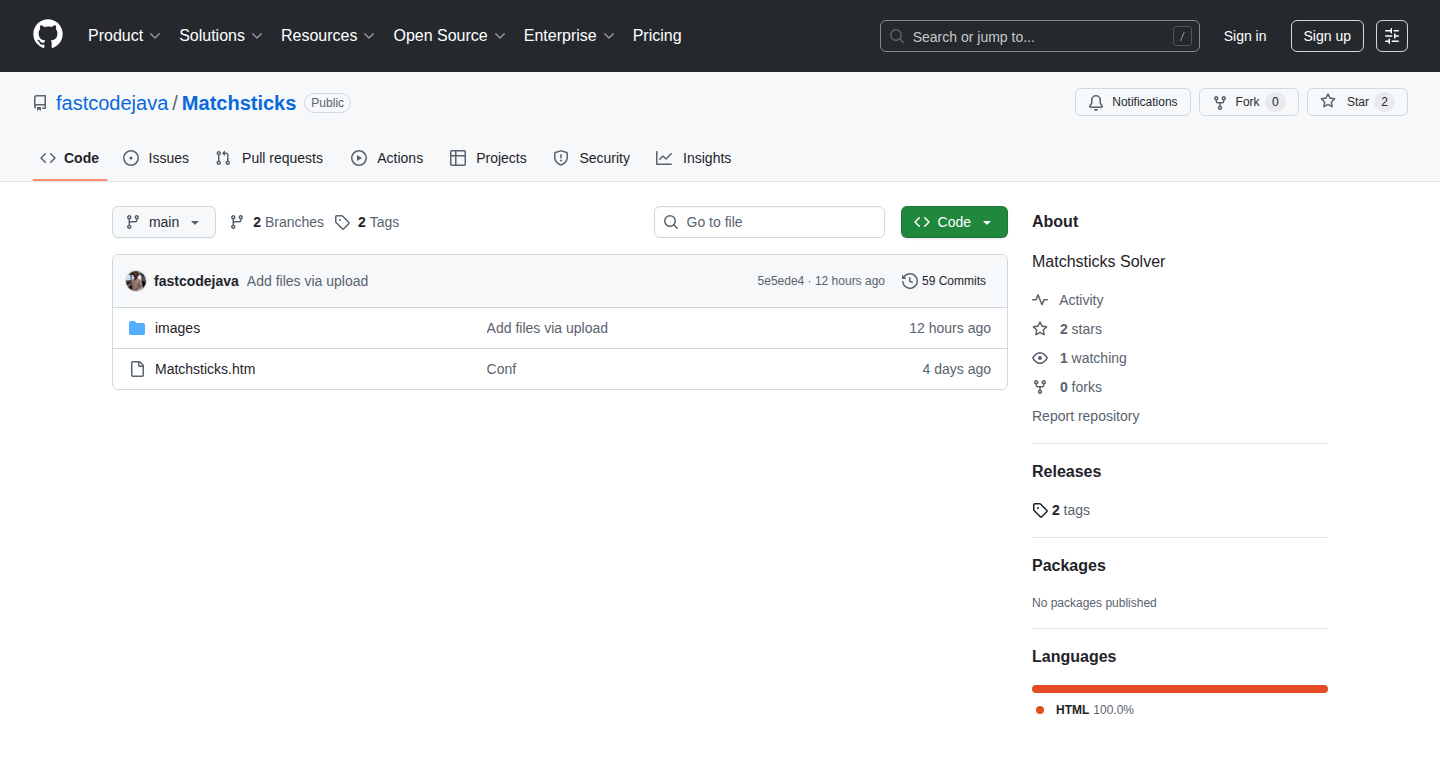
Task: View 59 Commits history
Action: 944,281
